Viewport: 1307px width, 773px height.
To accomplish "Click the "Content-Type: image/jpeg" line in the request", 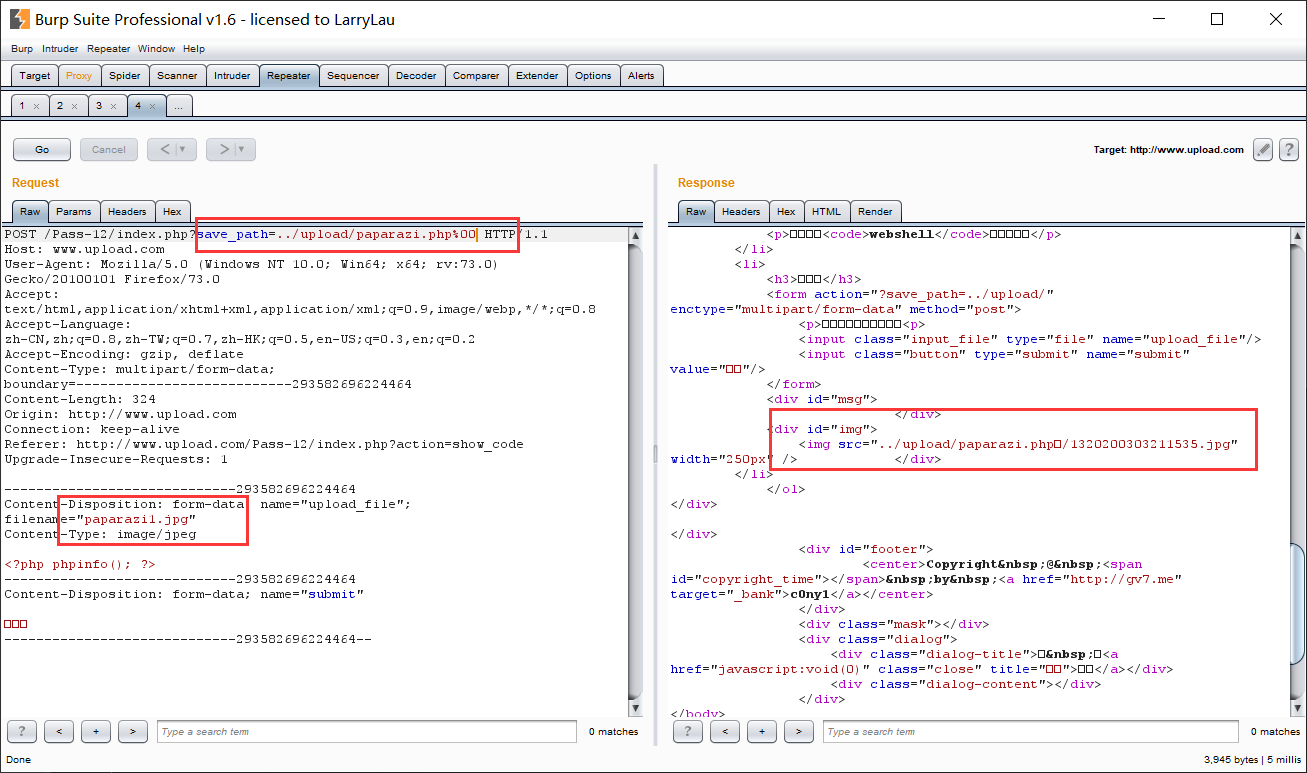I will point(100,534).
